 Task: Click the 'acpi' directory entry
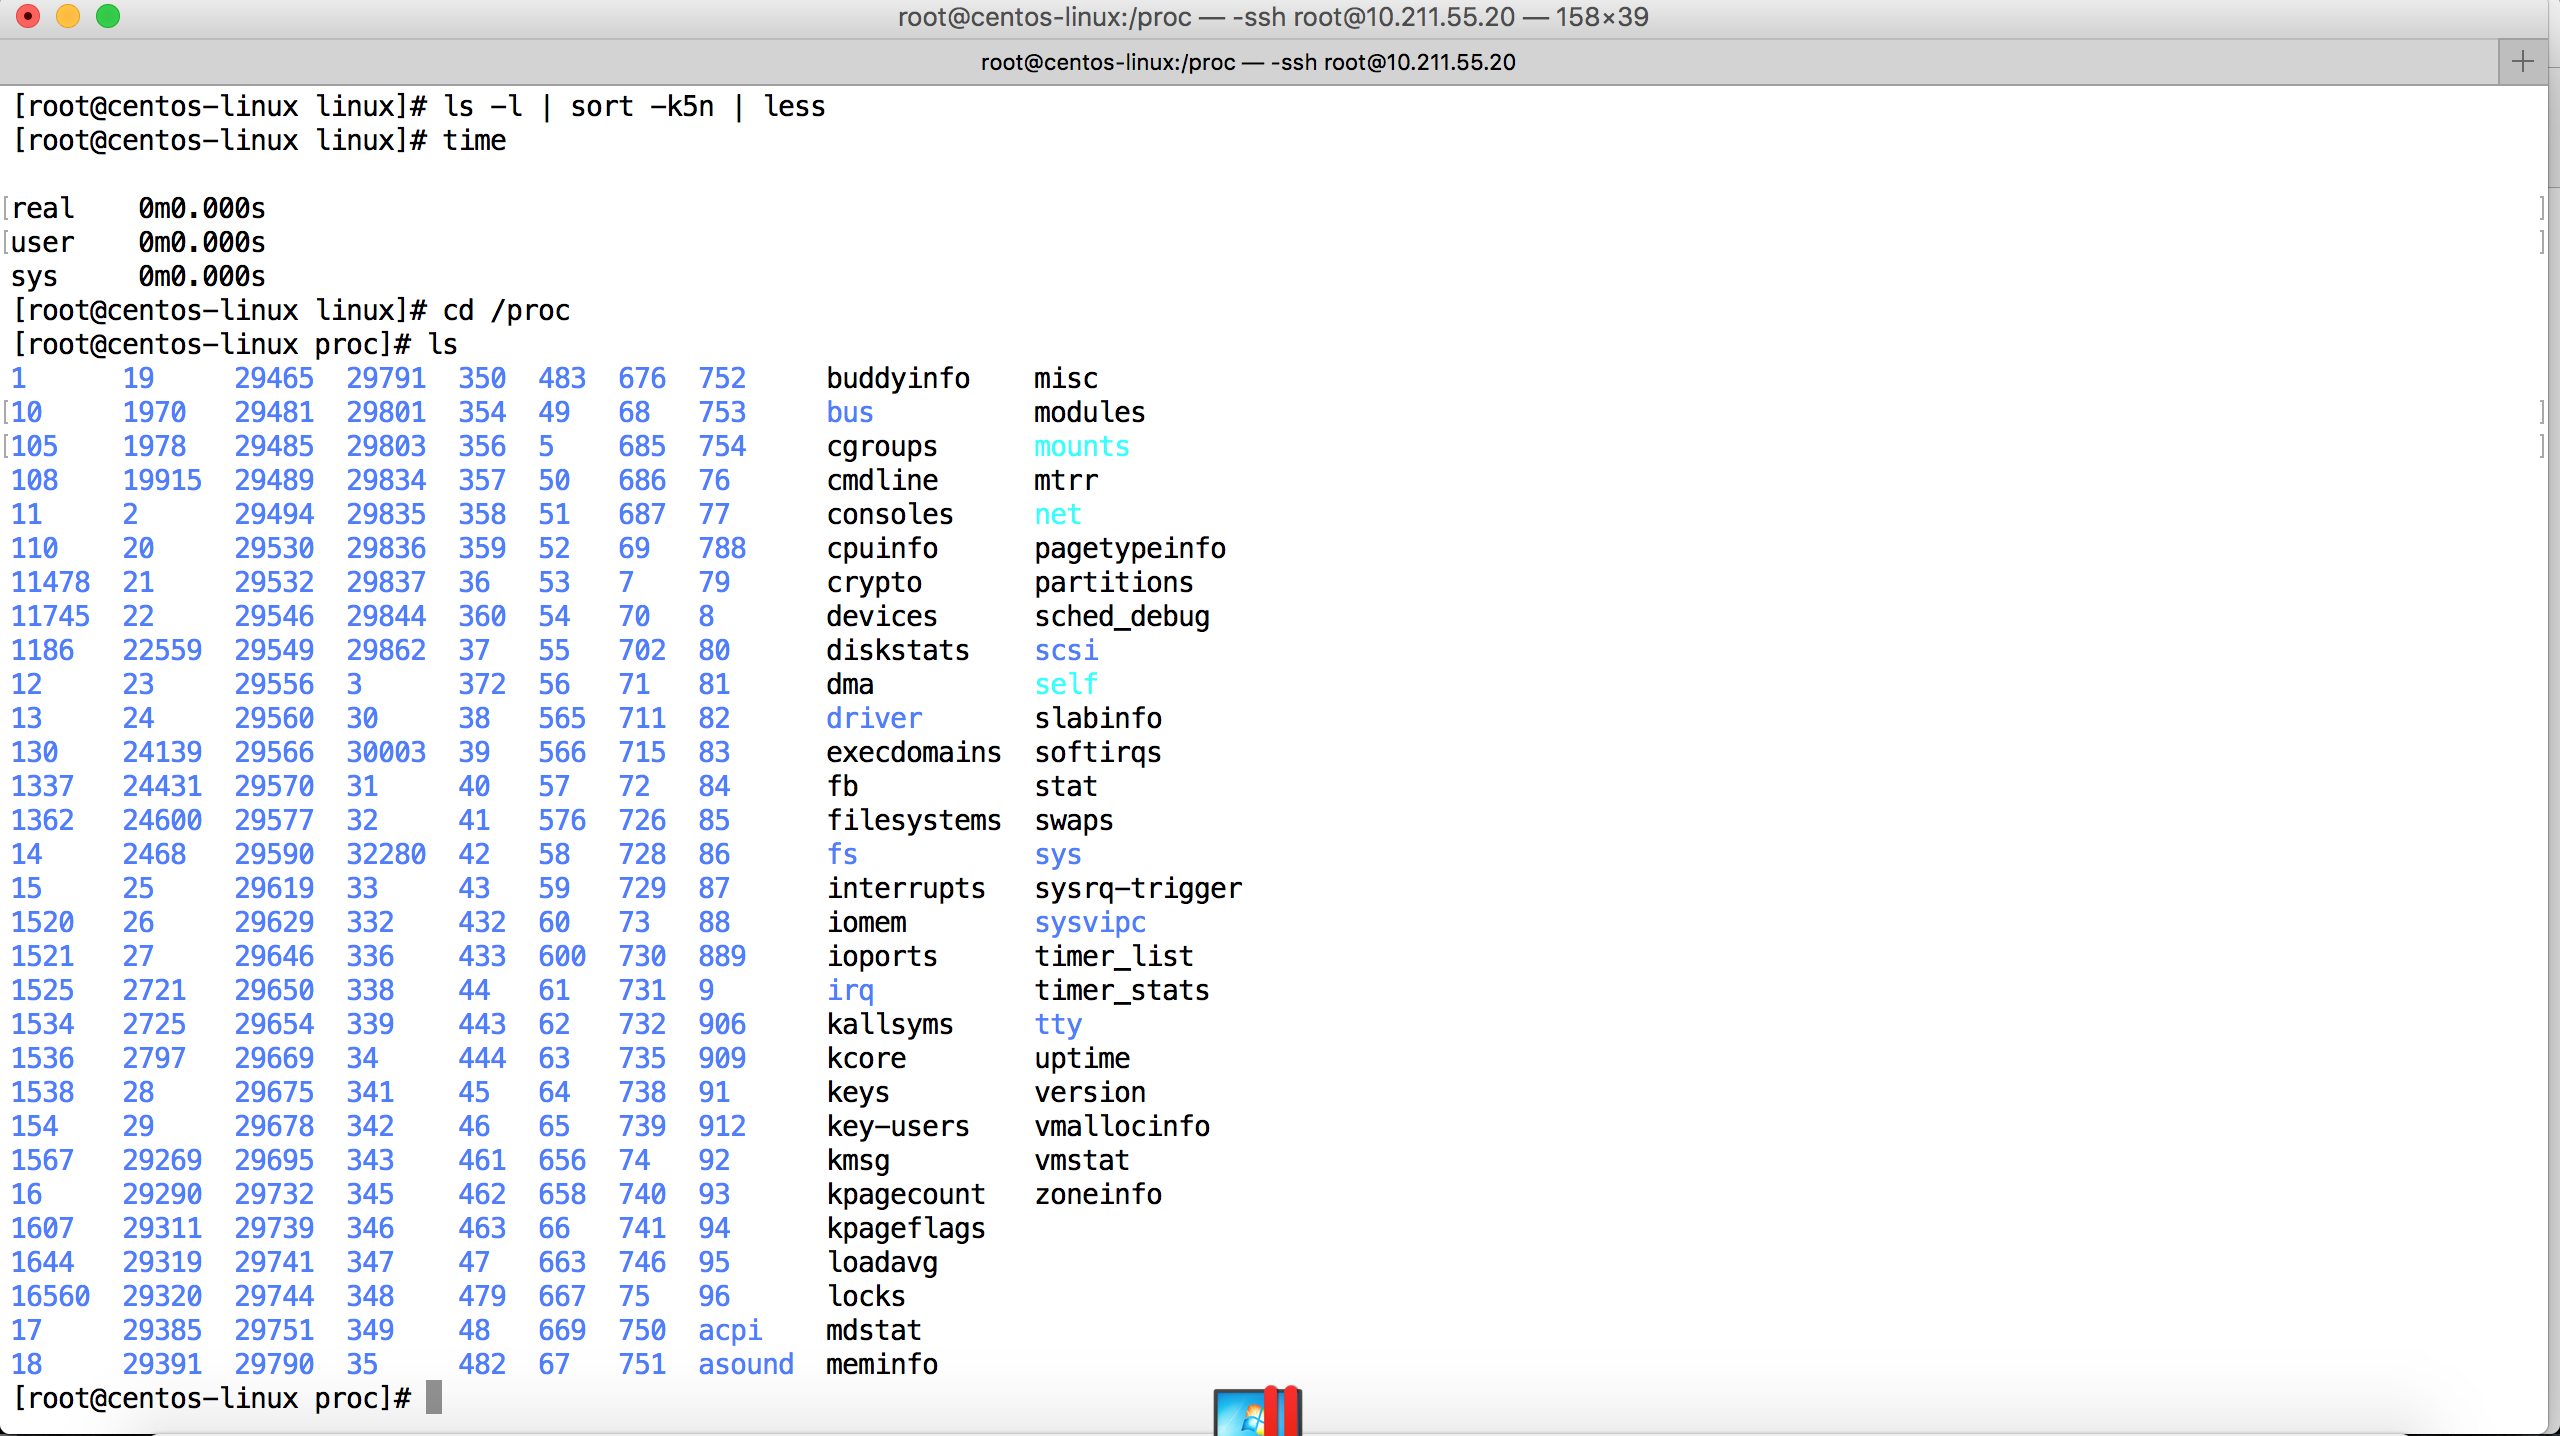tap(729, 1330)
